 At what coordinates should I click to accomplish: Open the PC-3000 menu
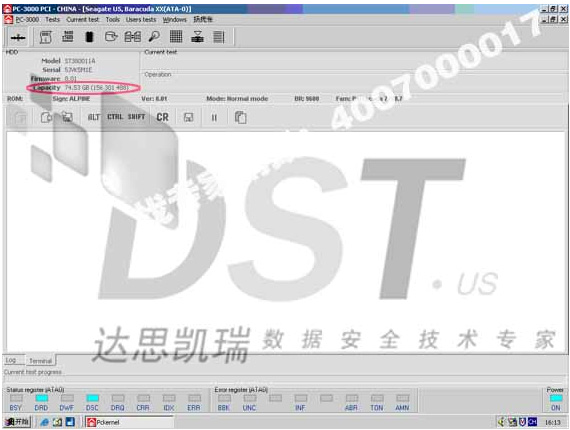click(x=27, y=20)
